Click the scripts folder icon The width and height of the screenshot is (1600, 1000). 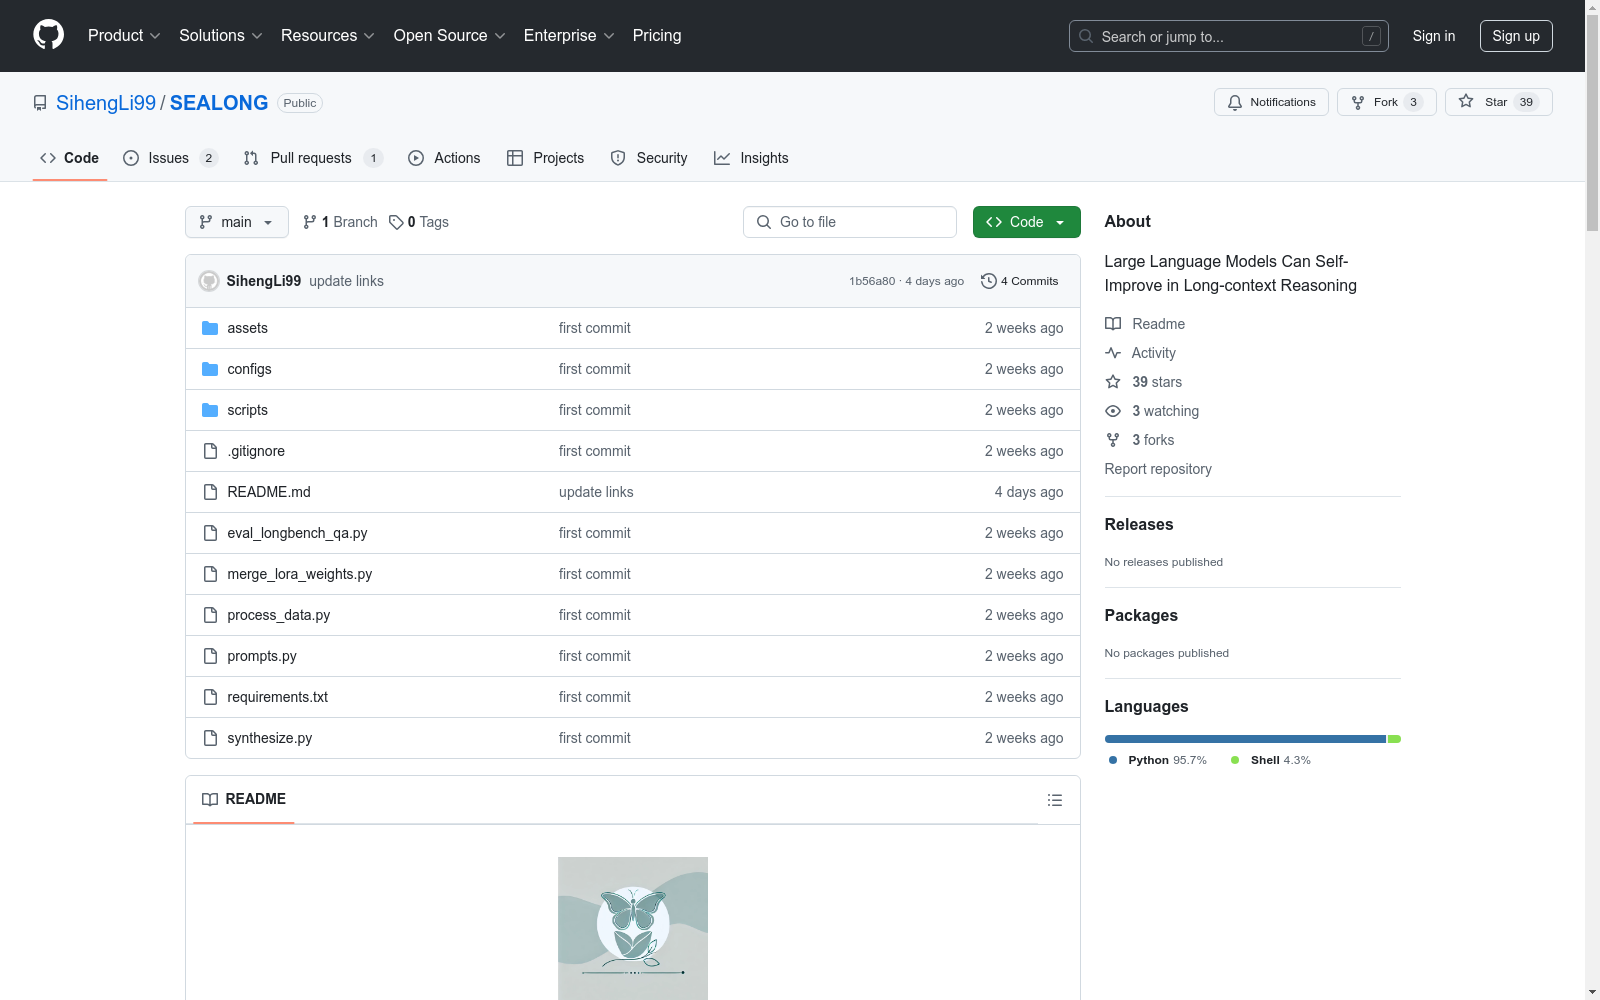click(x=210, y=410)
